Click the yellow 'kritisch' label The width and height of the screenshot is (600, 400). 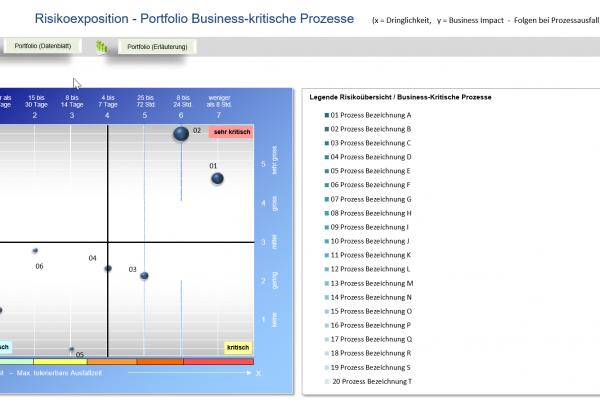(x=238, y=348)
